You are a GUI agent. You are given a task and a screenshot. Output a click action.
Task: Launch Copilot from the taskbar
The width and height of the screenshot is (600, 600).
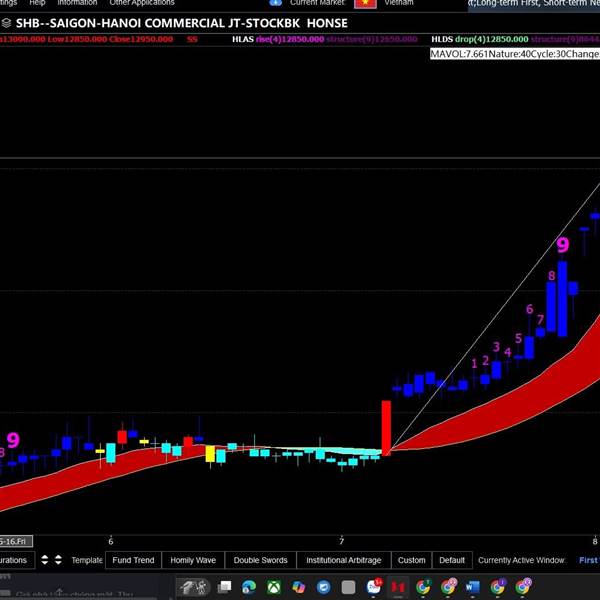(298, 586)
